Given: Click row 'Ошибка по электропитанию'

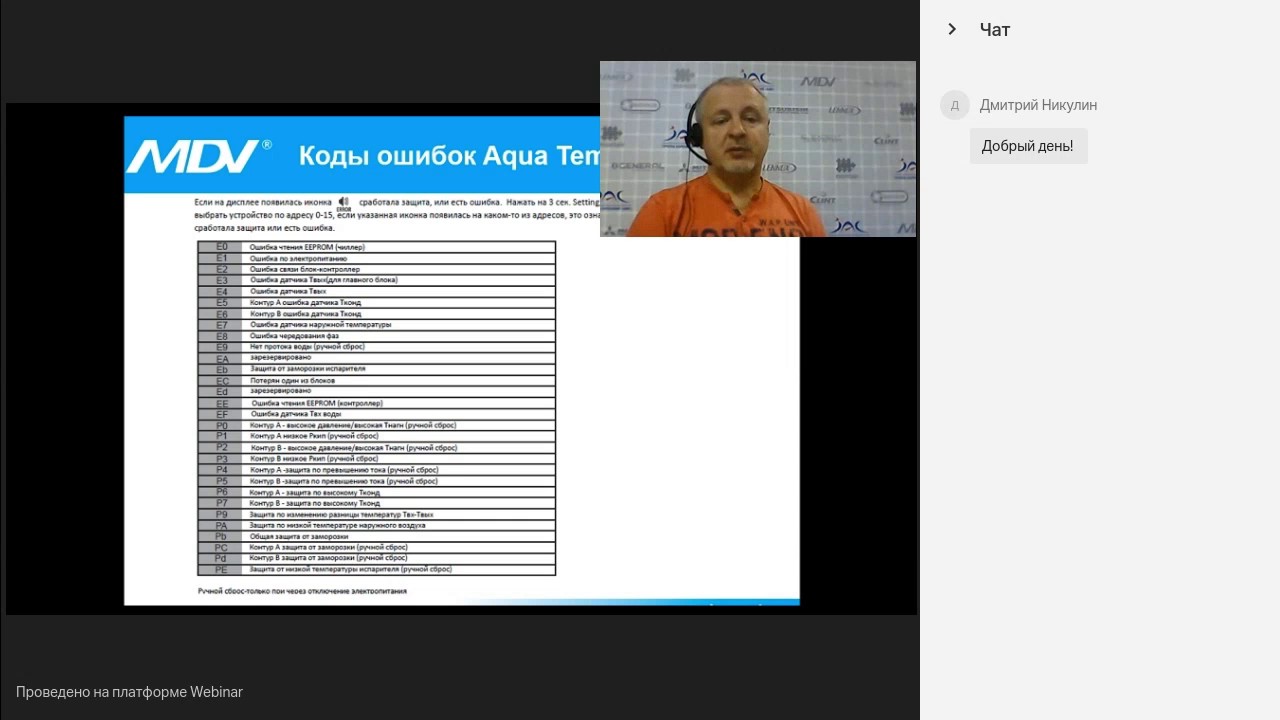Looking at the screenshot, I should tap(376, 258).
